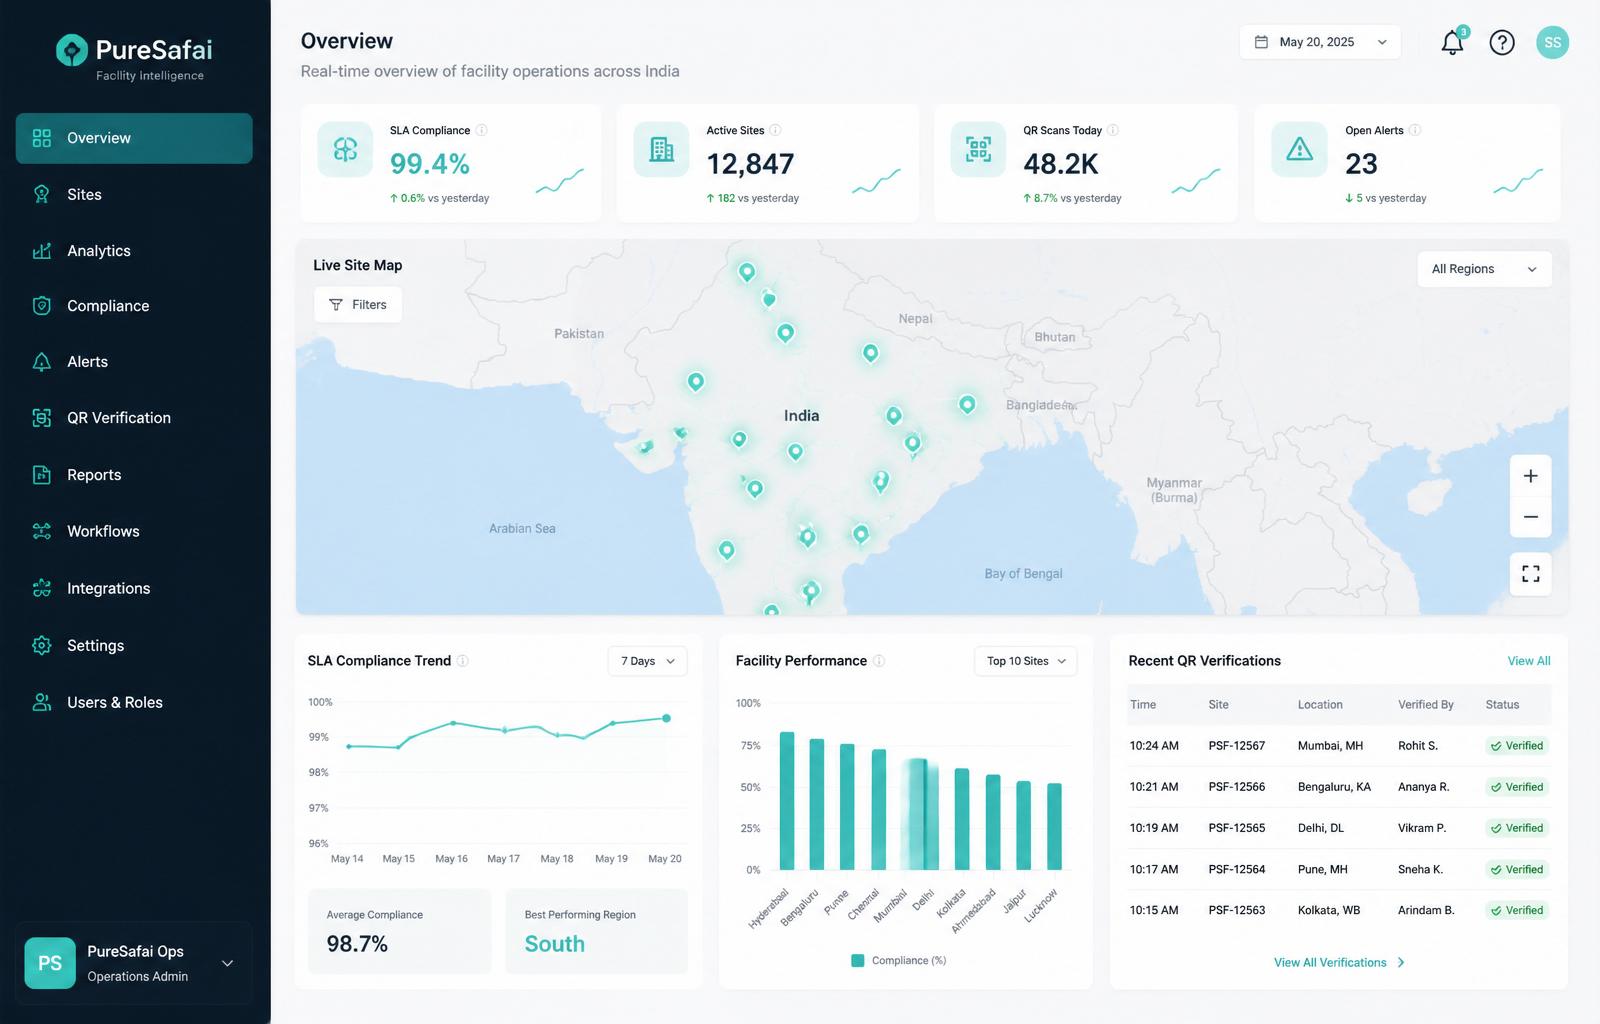Go to the Overview menu item
The image size is (1600, 1024).
tap(134, 138)
